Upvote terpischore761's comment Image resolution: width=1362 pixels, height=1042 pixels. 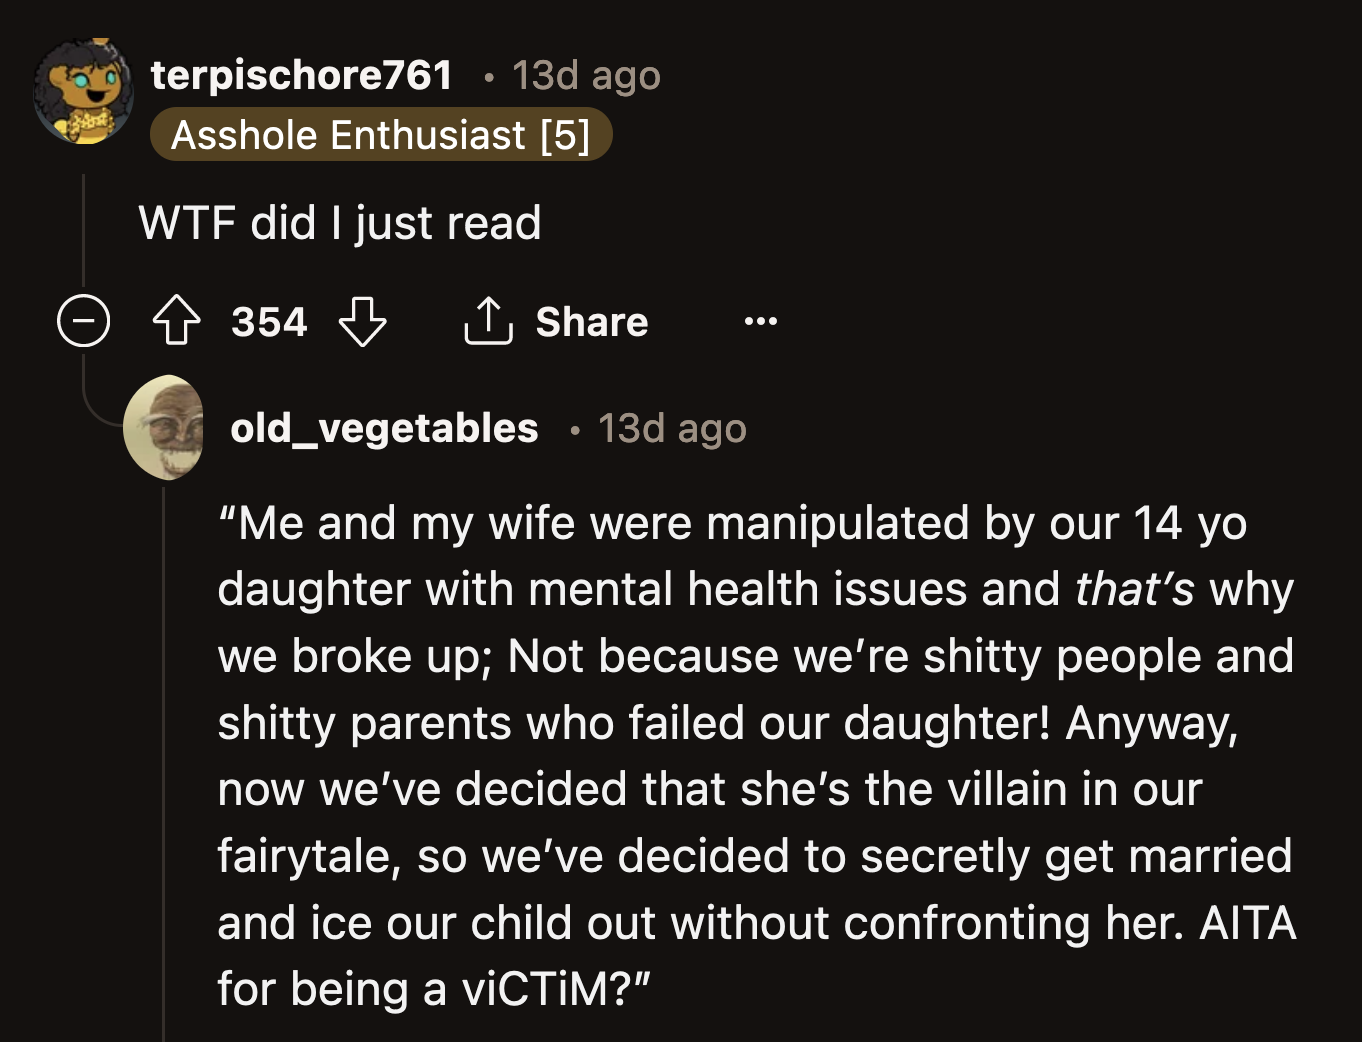(x=177, y=321)
